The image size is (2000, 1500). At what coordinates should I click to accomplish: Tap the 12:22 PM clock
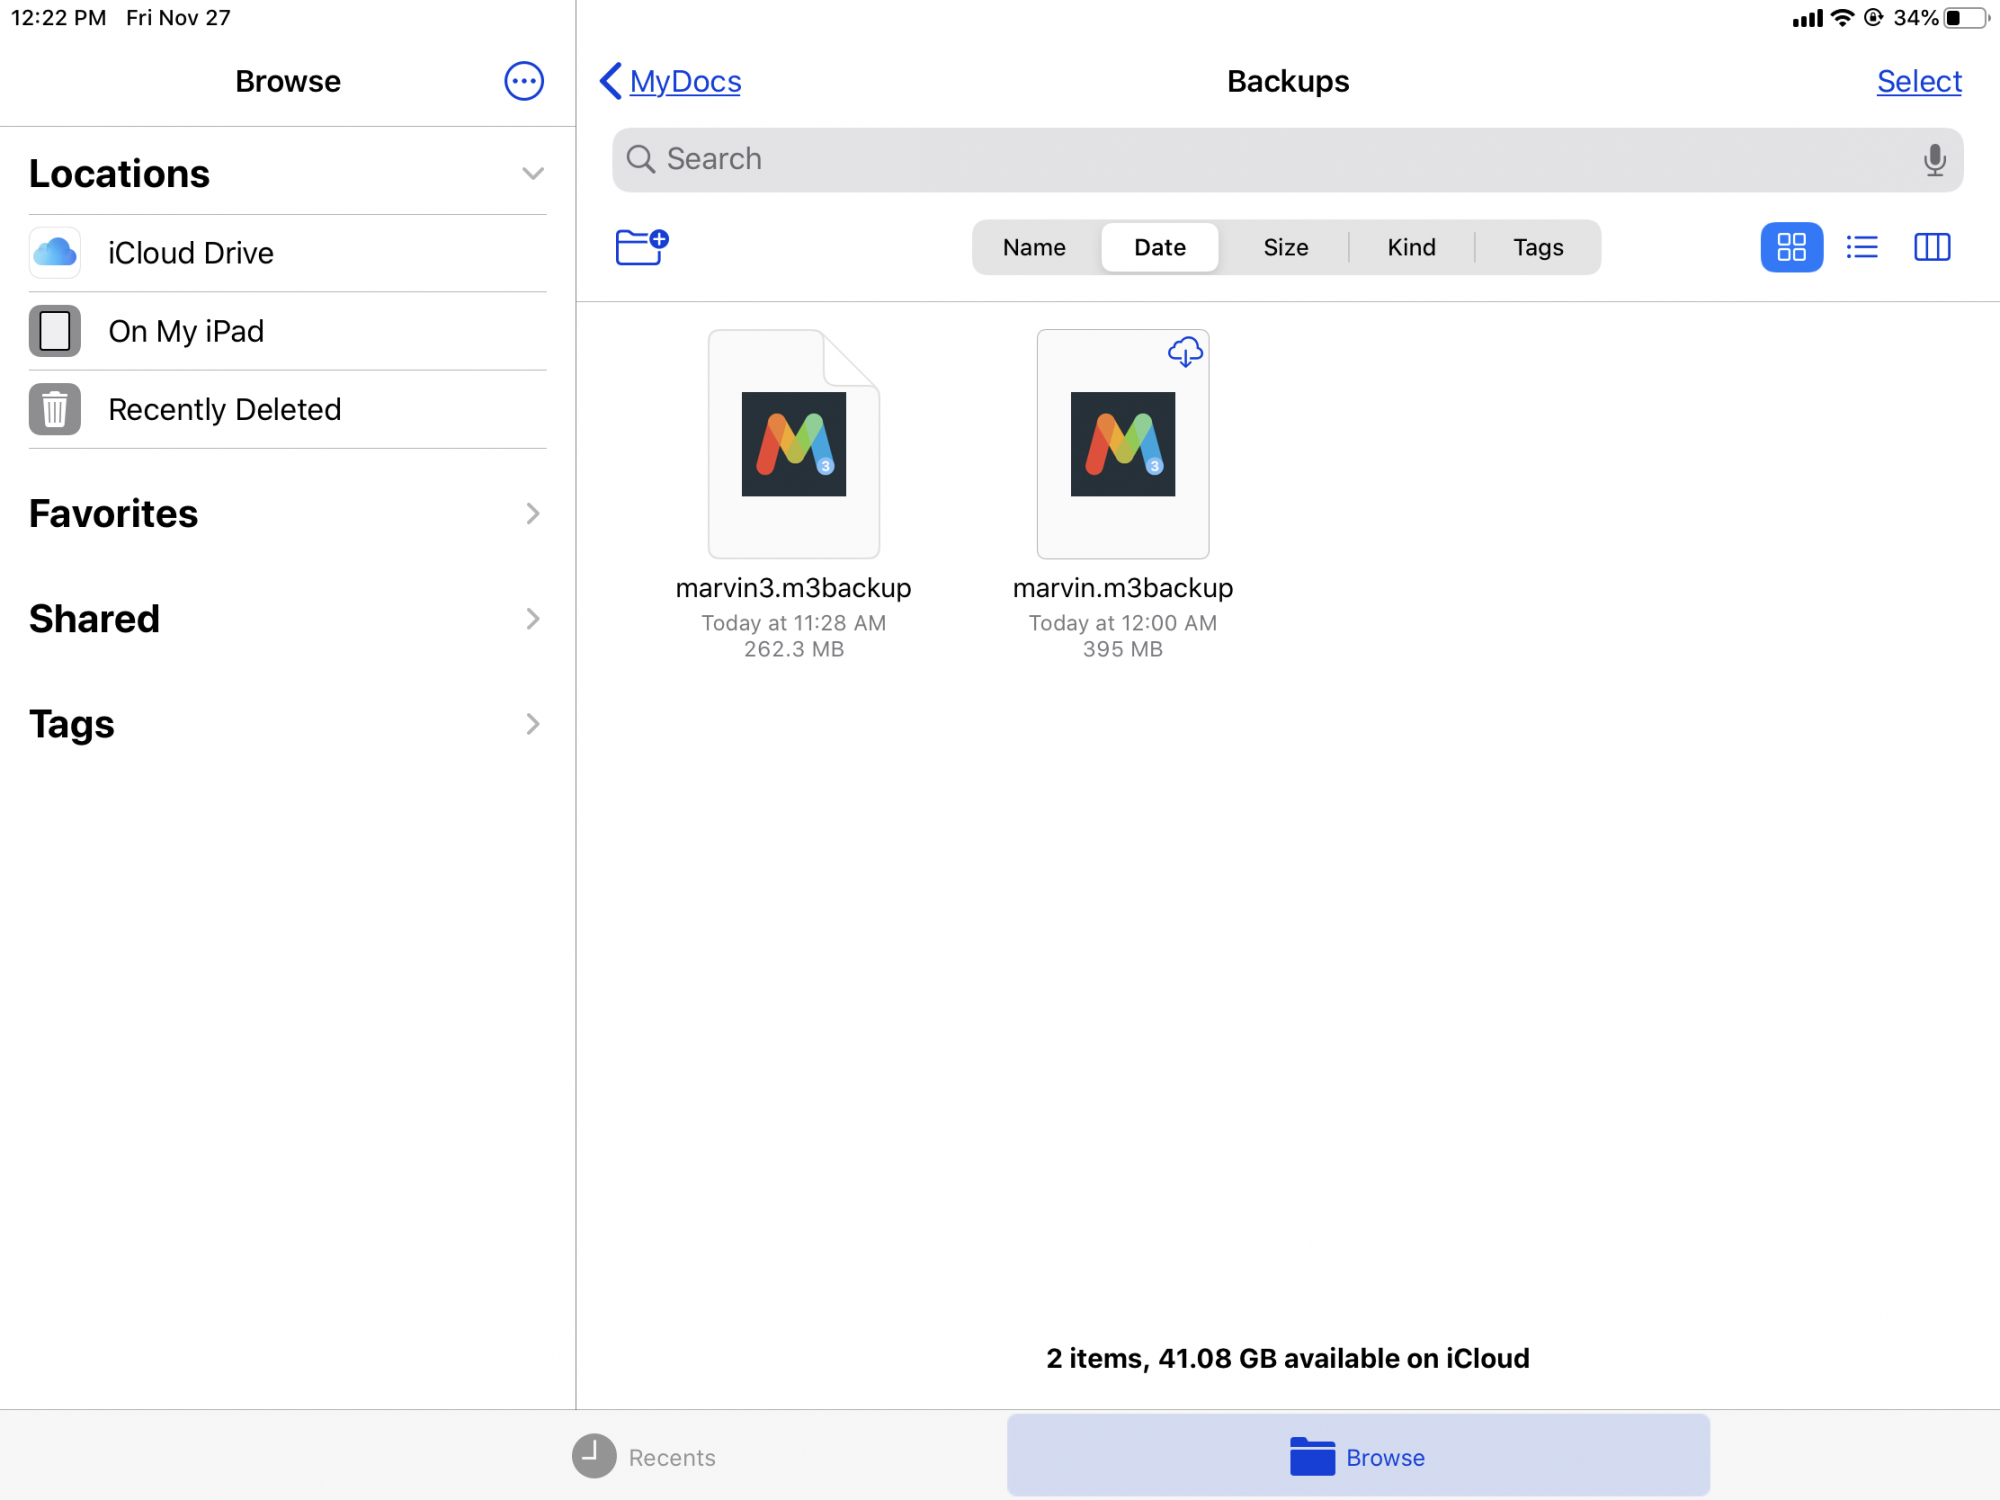click(x=58, y=18)
